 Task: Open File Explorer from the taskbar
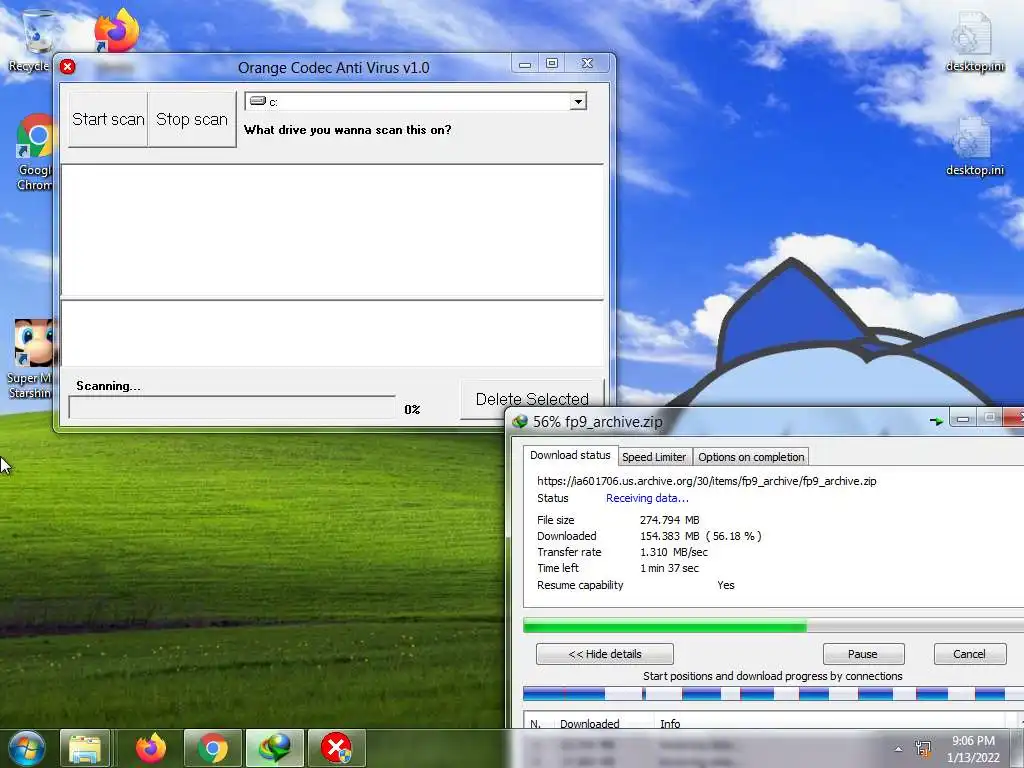85,748
